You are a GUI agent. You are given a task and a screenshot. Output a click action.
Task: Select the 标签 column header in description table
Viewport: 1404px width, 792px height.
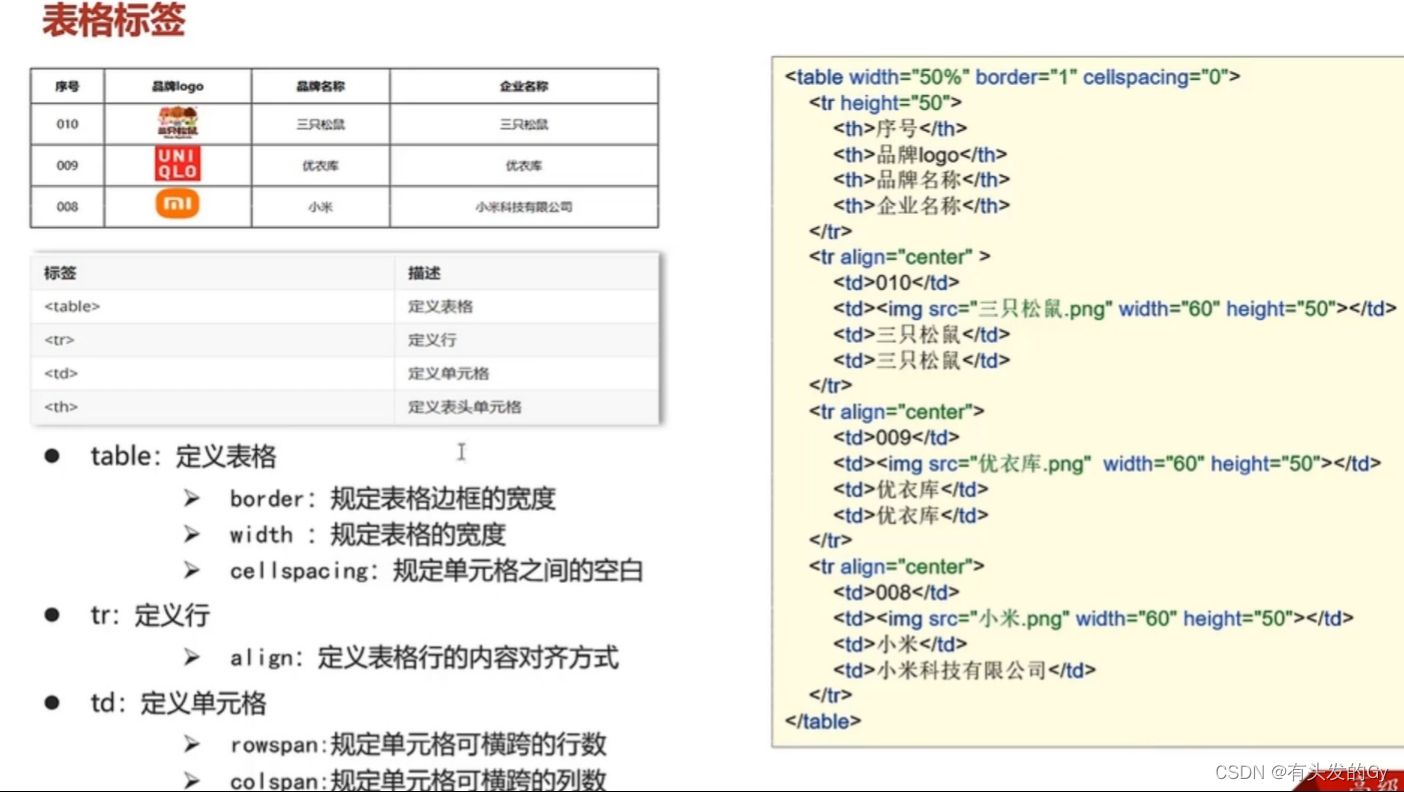(x=54, y=272)
